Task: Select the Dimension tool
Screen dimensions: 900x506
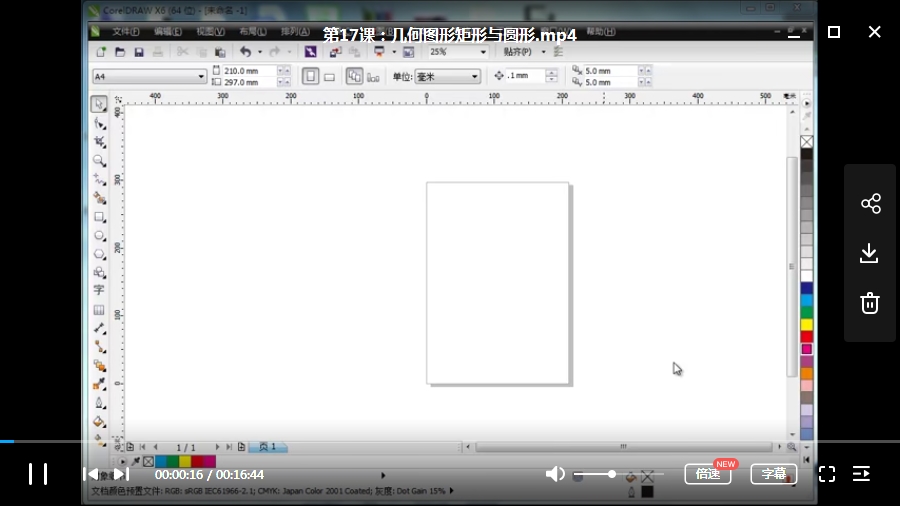Action: [x=99, y=328]
